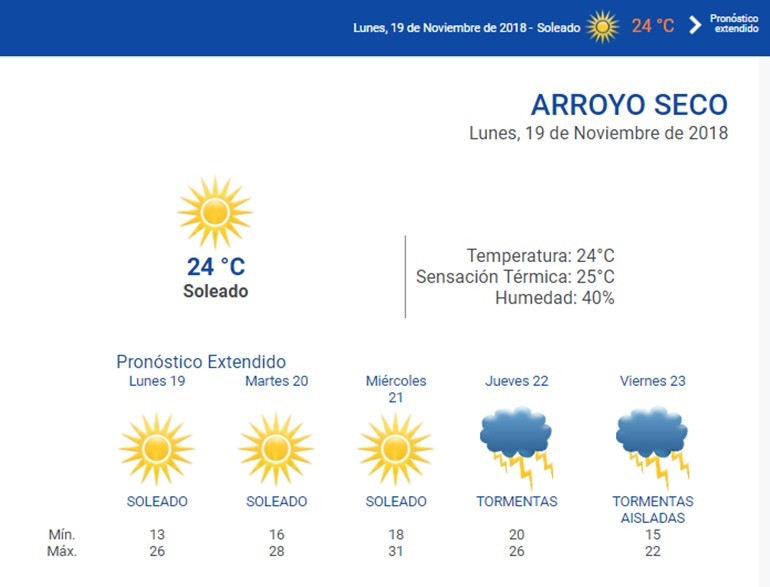Select the Lunes 19 day label
Viewport: 770px width, 587px height.
[157, 381]
